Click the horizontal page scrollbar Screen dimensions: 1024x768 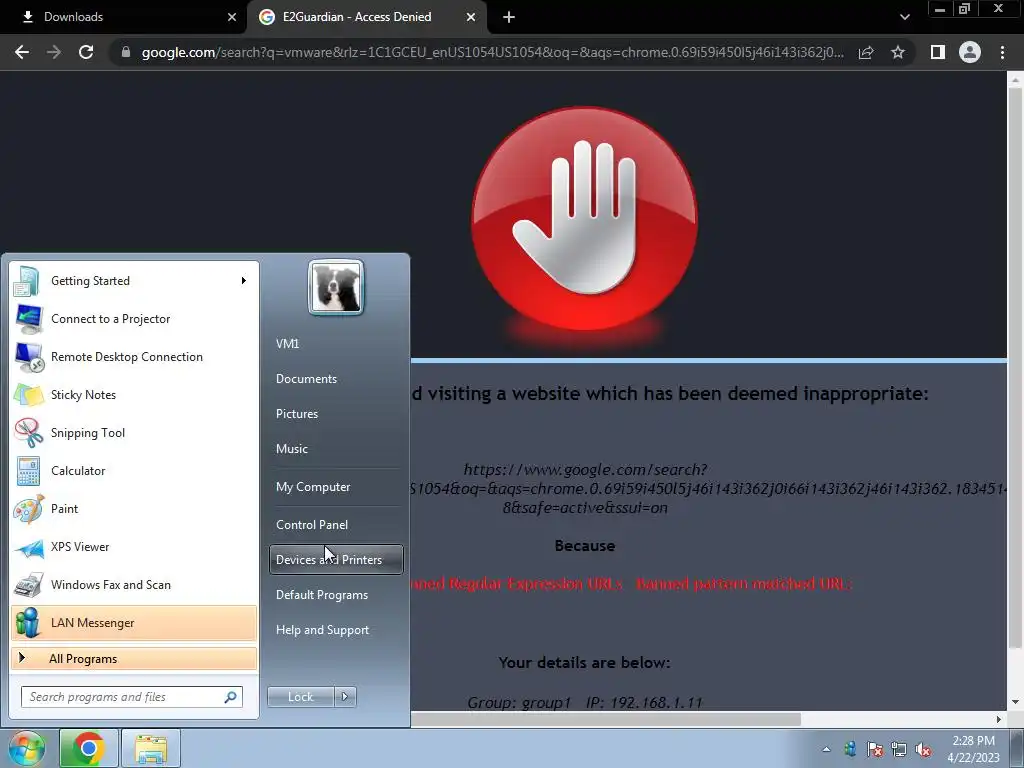tap(605, 719)
